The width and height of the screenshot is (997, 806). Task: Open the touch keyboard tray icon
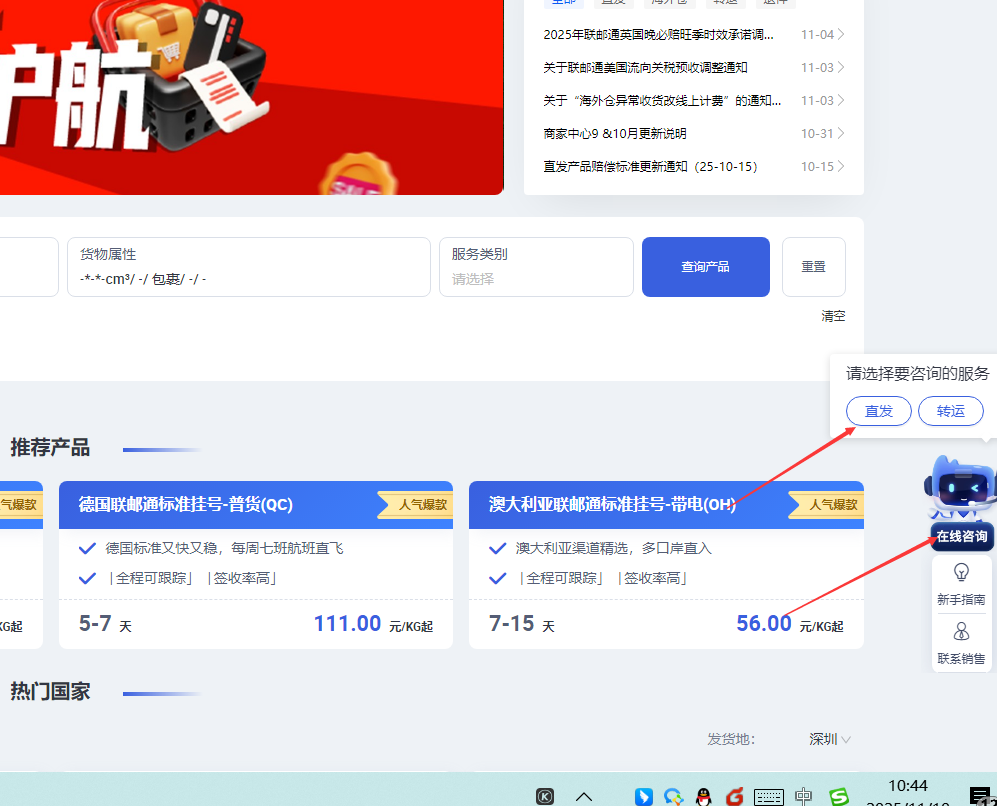coord(769,796)
